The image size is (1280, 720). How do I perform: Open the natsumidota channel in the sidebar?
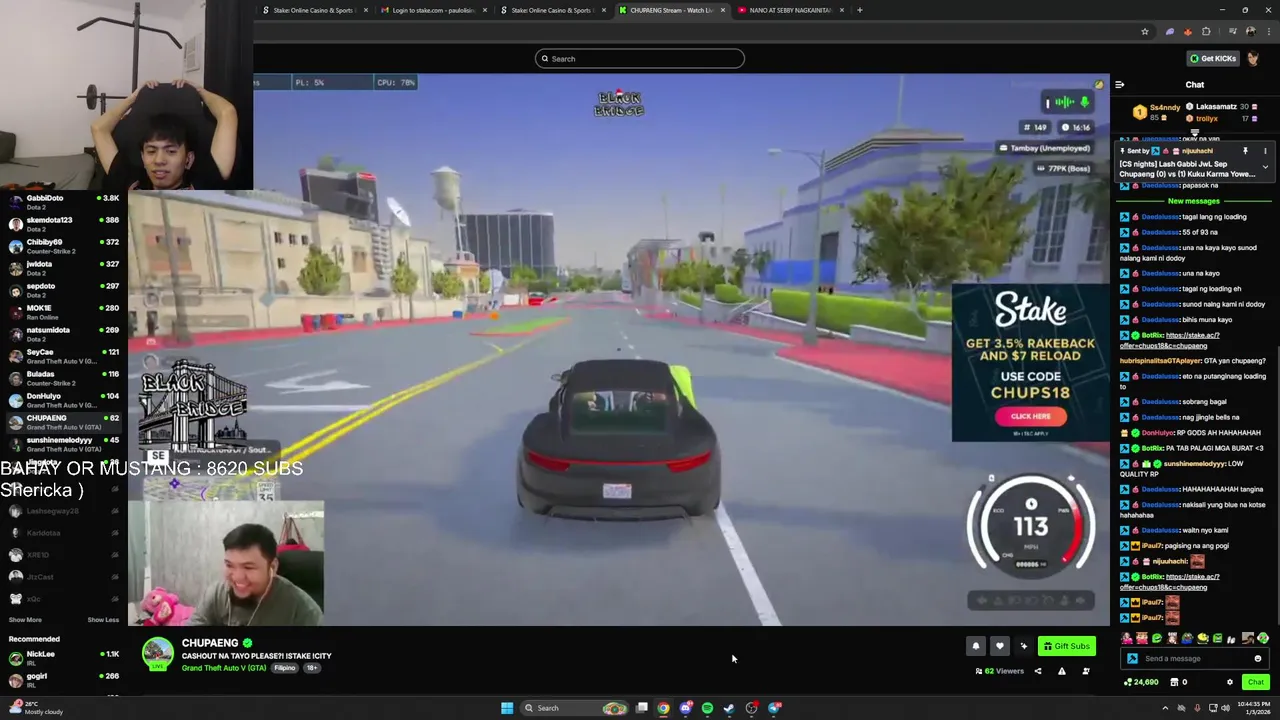click(63, 334)
